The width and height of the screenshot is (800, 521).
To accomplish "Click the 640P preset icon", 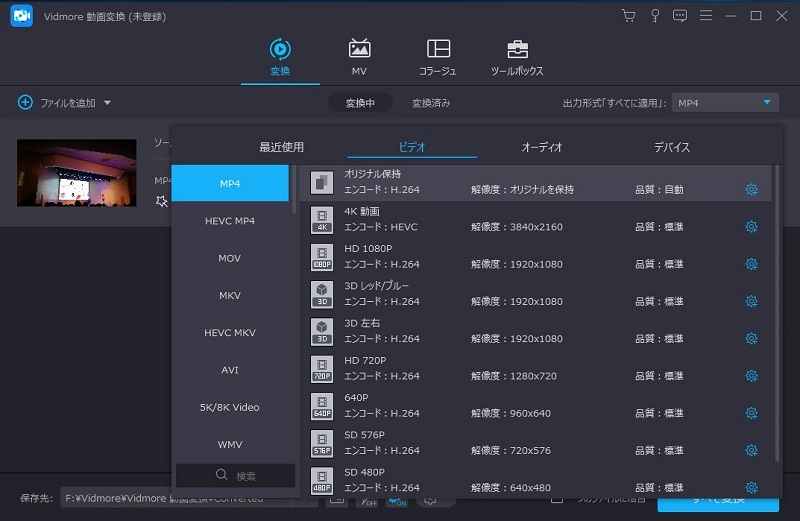I will pos(322,406).
